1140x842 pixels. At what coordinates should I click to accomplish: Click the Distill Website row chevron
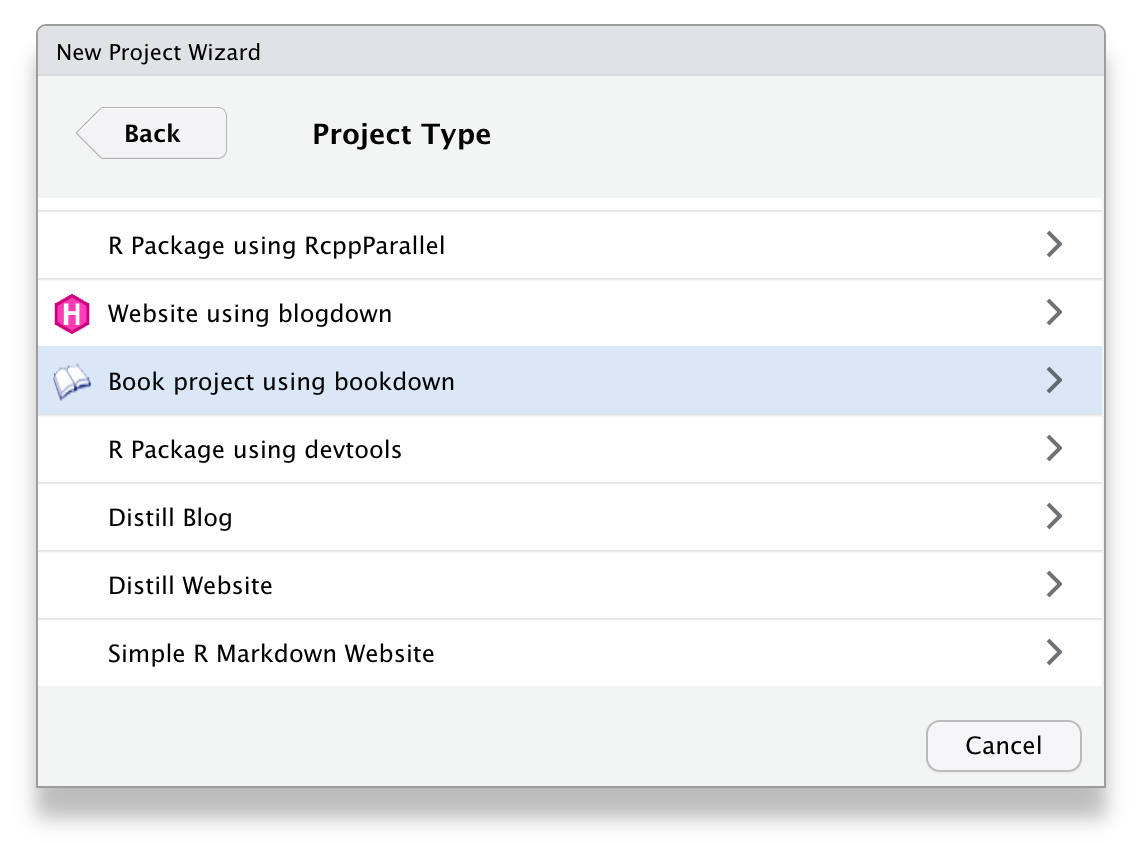1054,585
